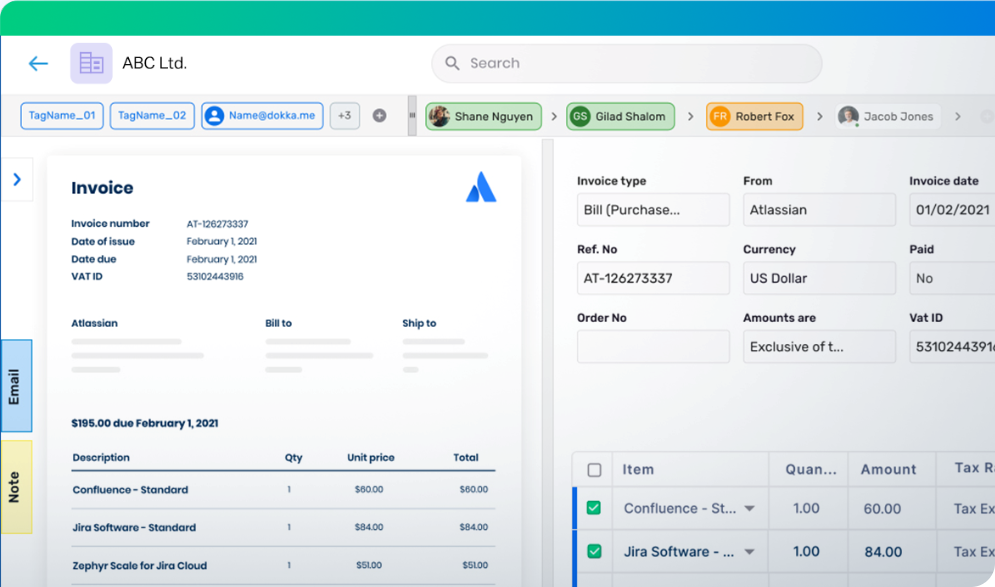
Task: Open the Note side tab
Action: coord(15,487)
